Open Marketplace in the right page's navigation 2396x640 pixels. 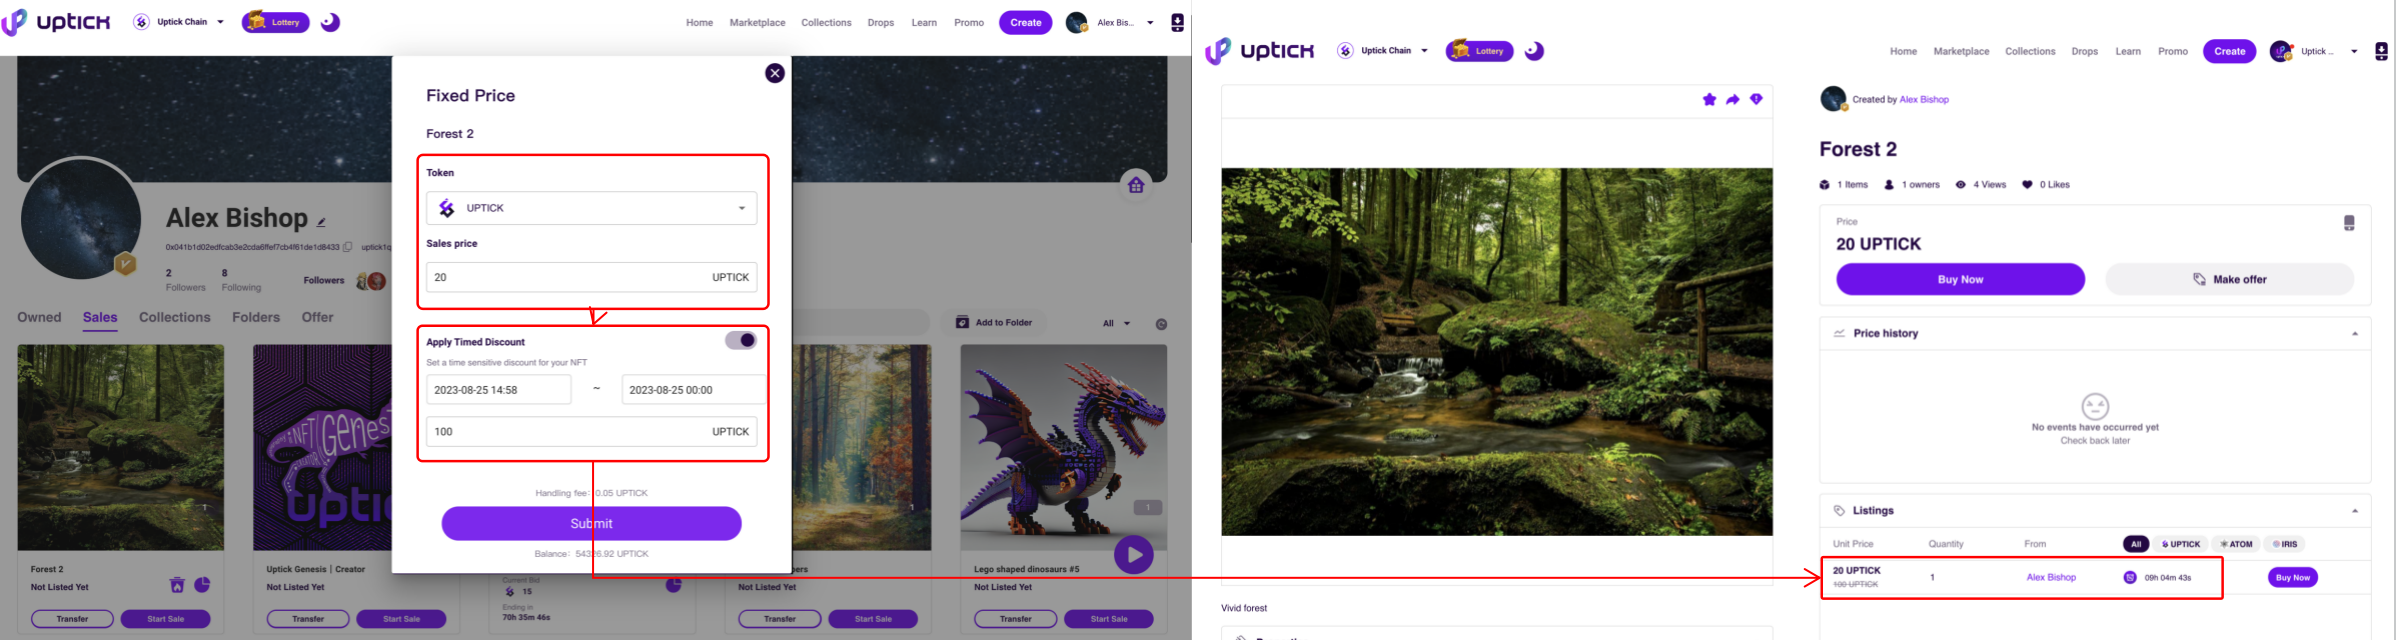[1961, 51]
